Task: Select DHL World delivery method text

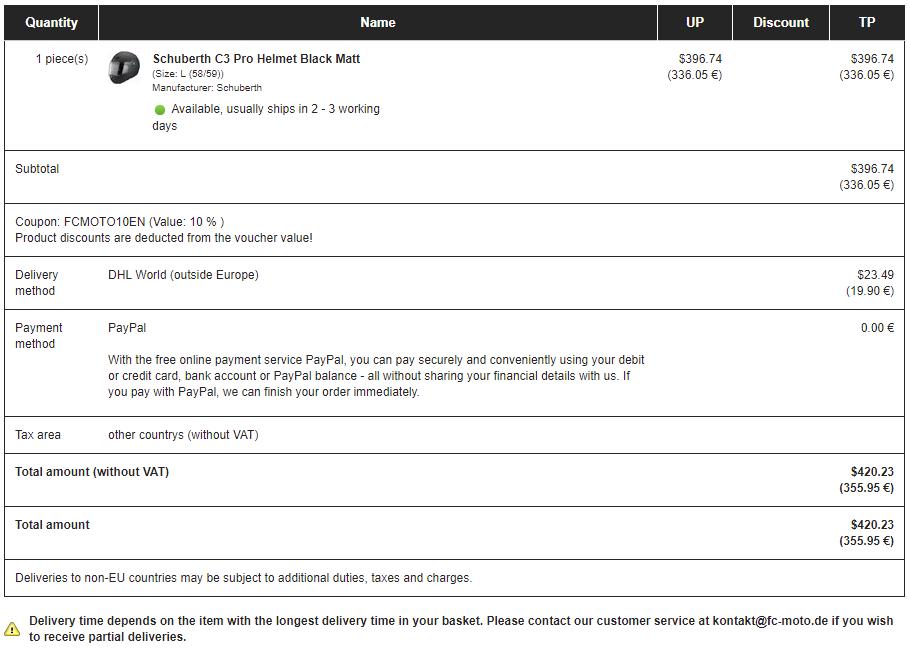Action: (x=183, y=275)
